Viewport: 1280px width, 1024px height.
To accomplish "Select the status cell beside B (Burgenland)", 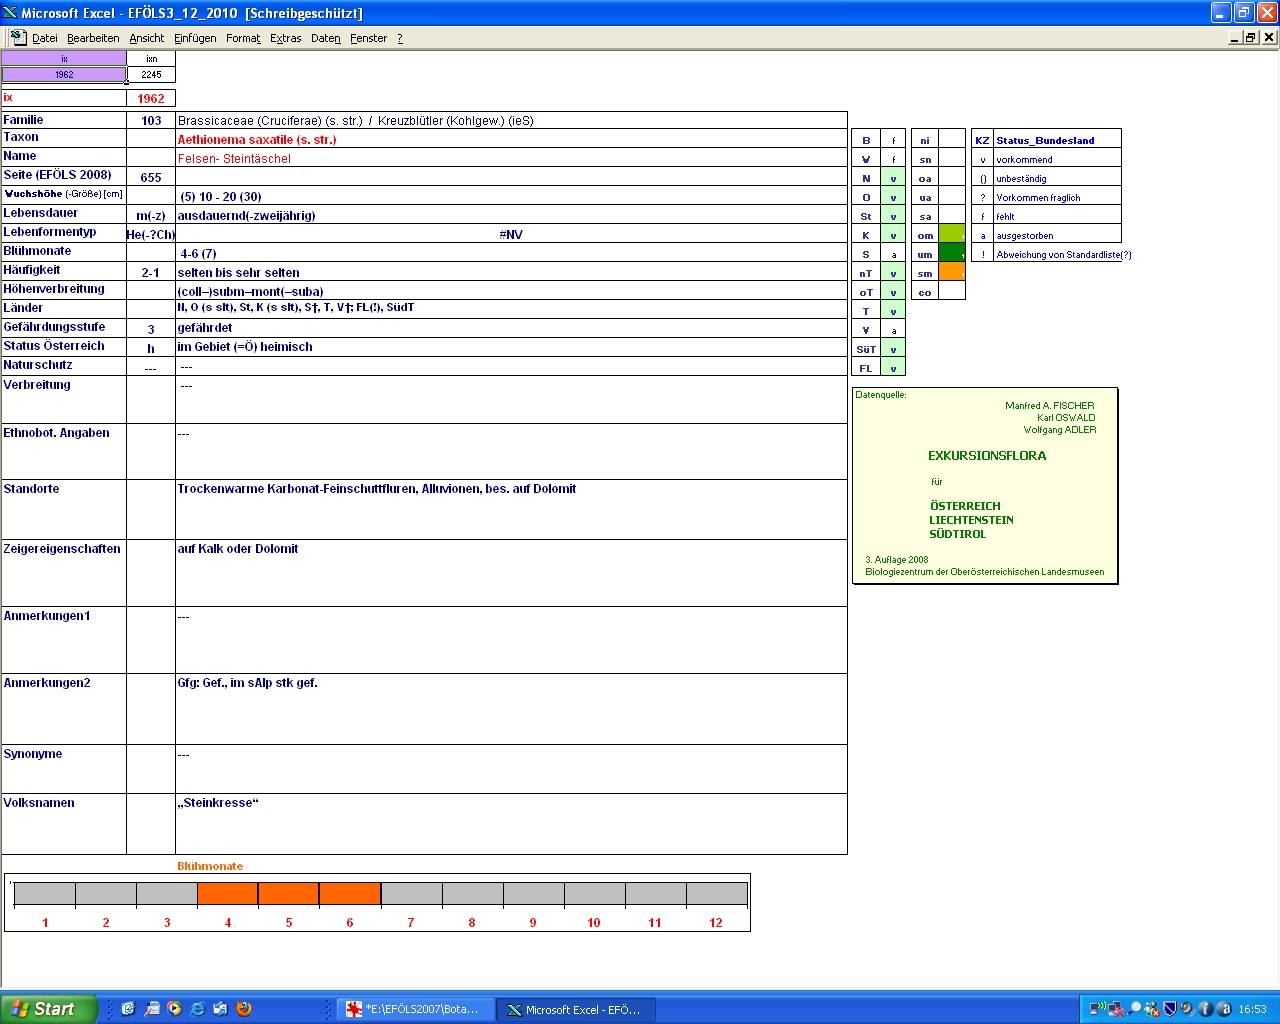I will tap(893, 140).
